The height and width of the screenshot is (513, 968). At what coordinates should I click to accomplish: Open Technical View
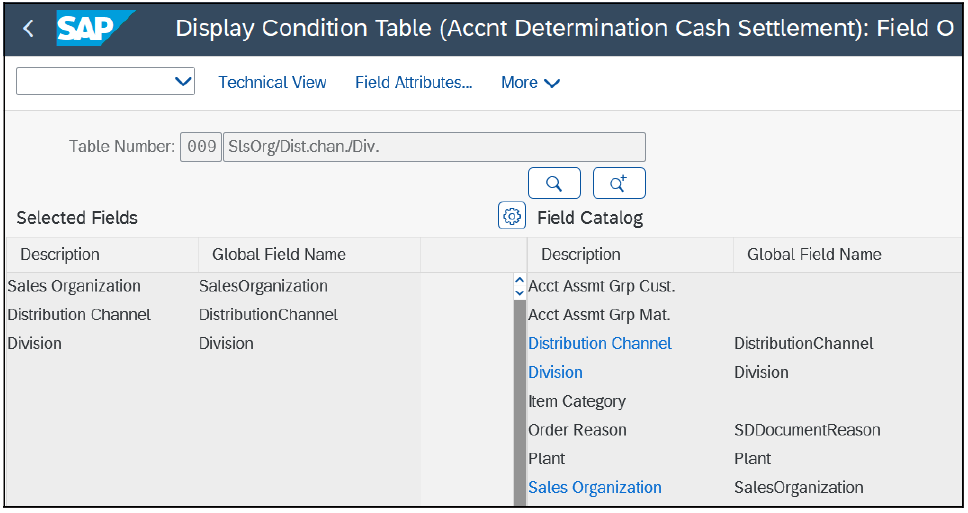tap(272, 82)
